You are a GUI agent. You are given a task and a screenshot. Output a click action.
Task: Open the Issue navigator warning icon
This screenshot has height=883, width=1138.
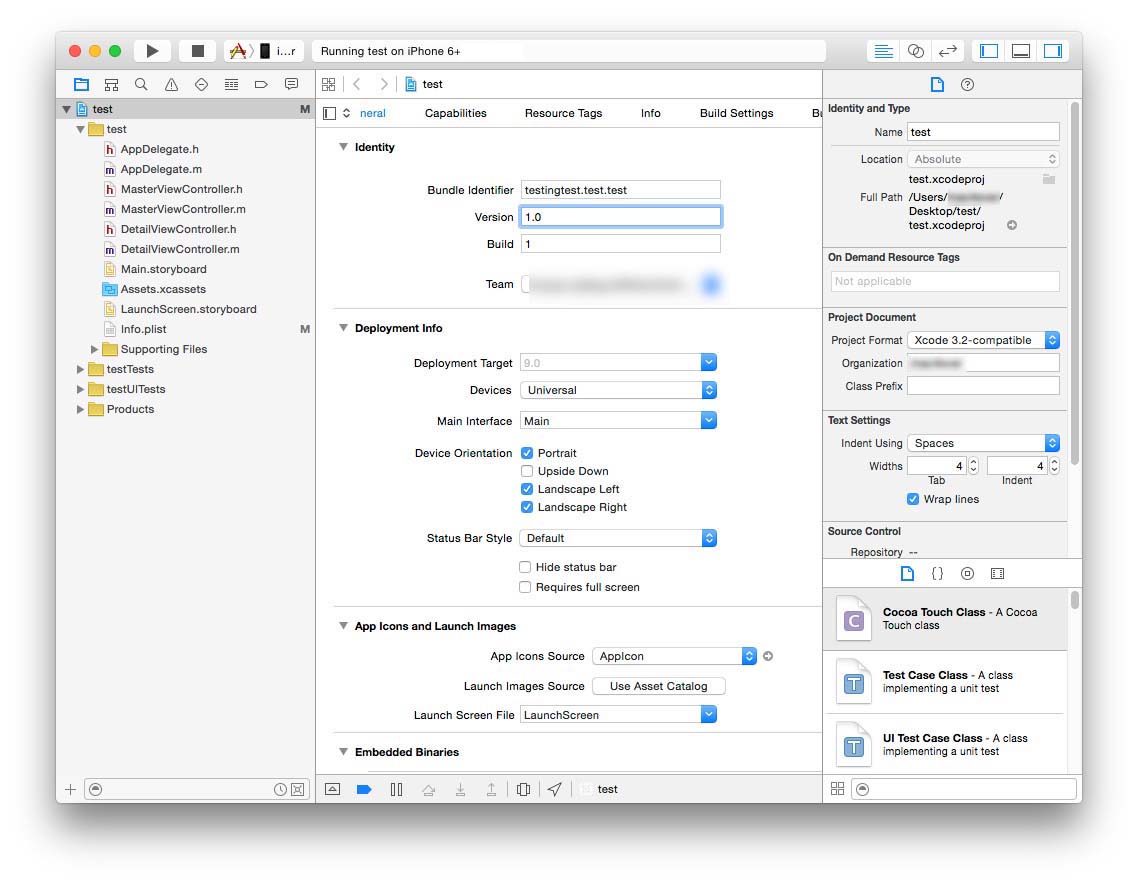(x=171, y=84)
